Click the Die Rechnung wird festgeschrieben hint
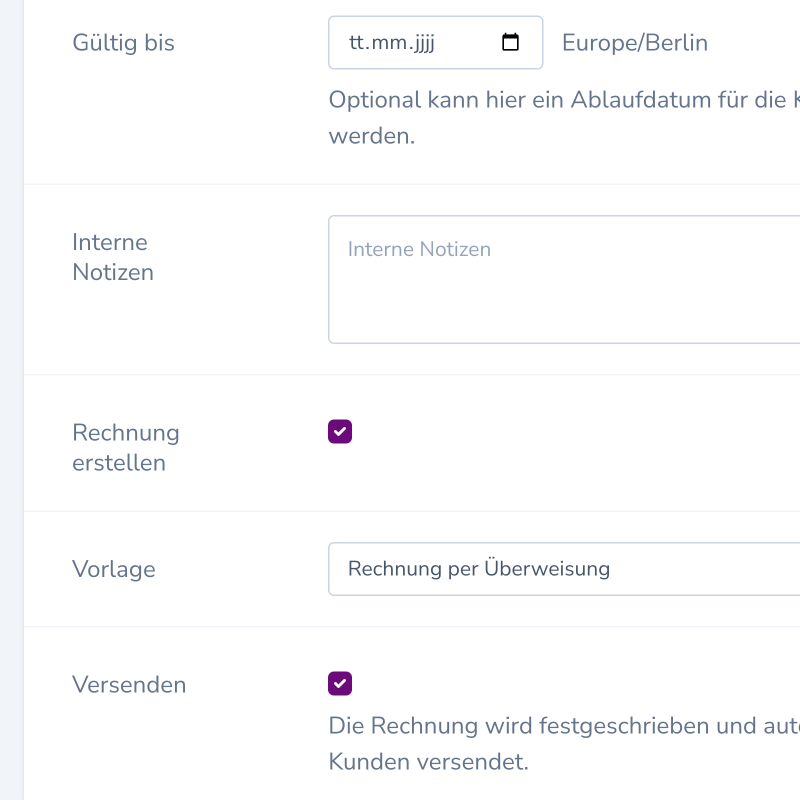Screen dimensions: 800x800 click(x=564, y=744)
